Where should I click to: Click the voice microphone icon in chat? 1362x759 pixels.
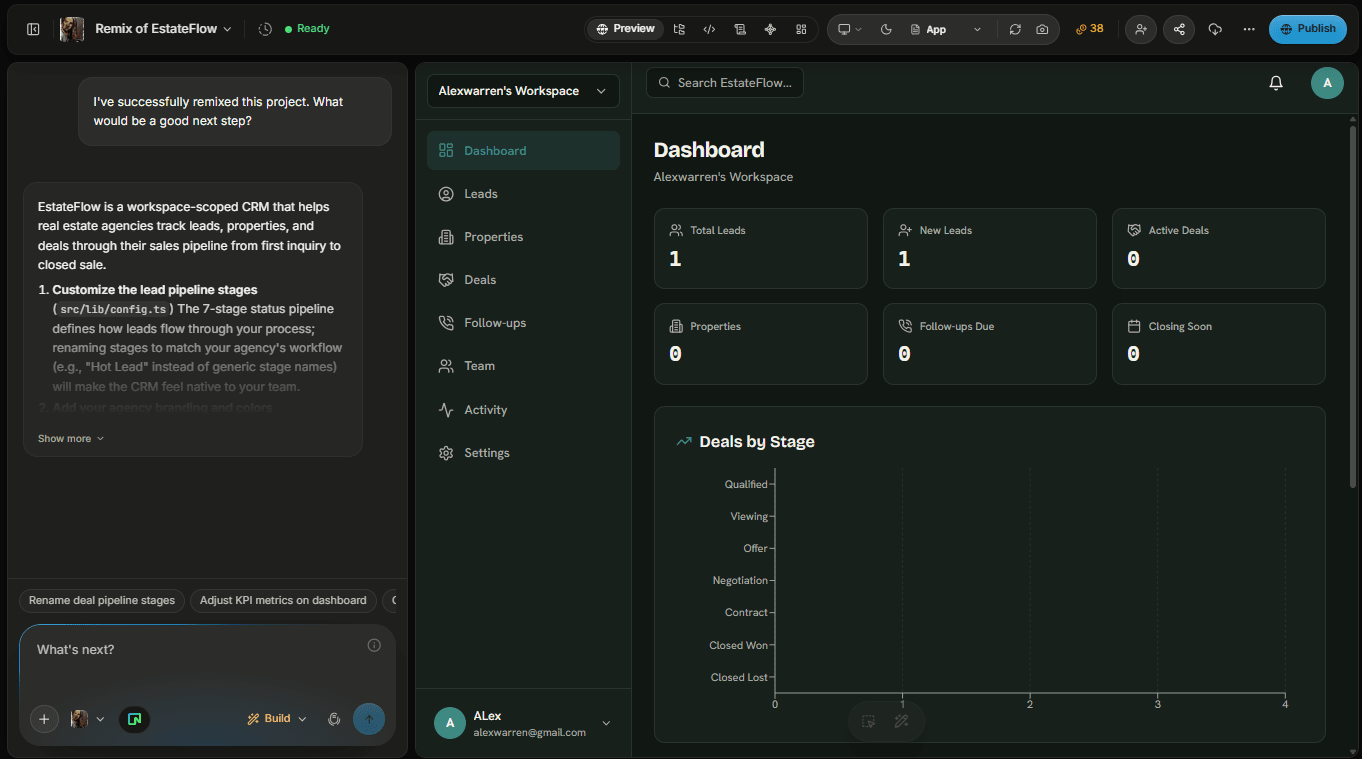click(x=334, y=719)
